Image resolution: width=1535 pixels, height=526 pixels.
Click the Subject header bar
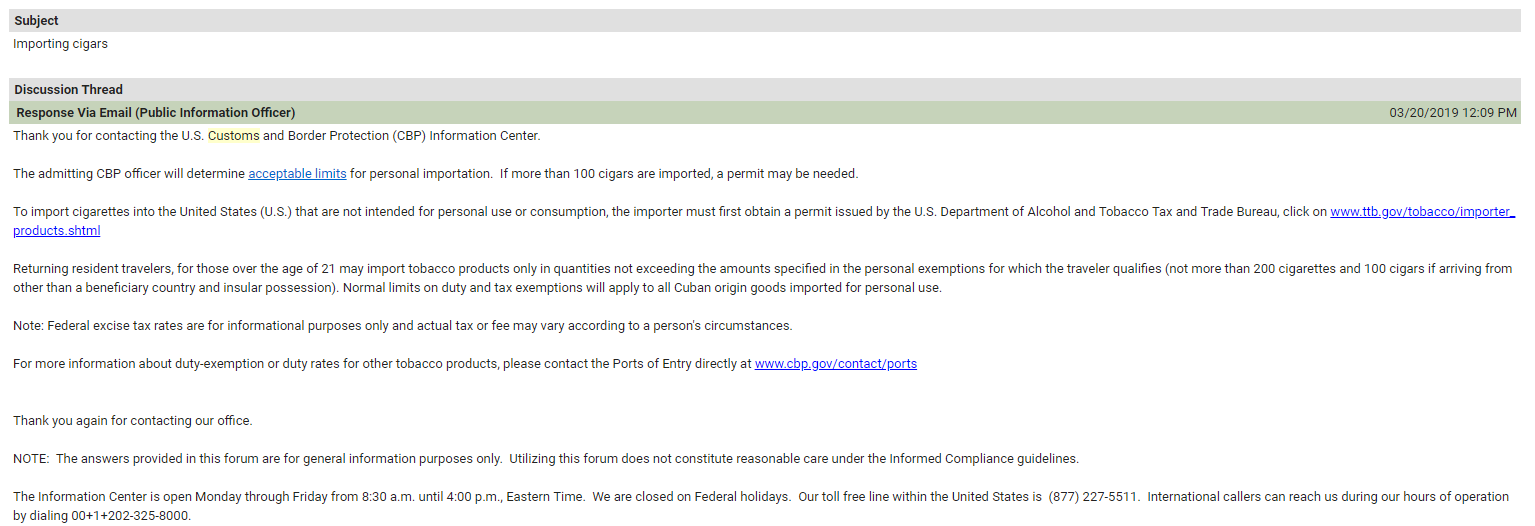(765, 21)
